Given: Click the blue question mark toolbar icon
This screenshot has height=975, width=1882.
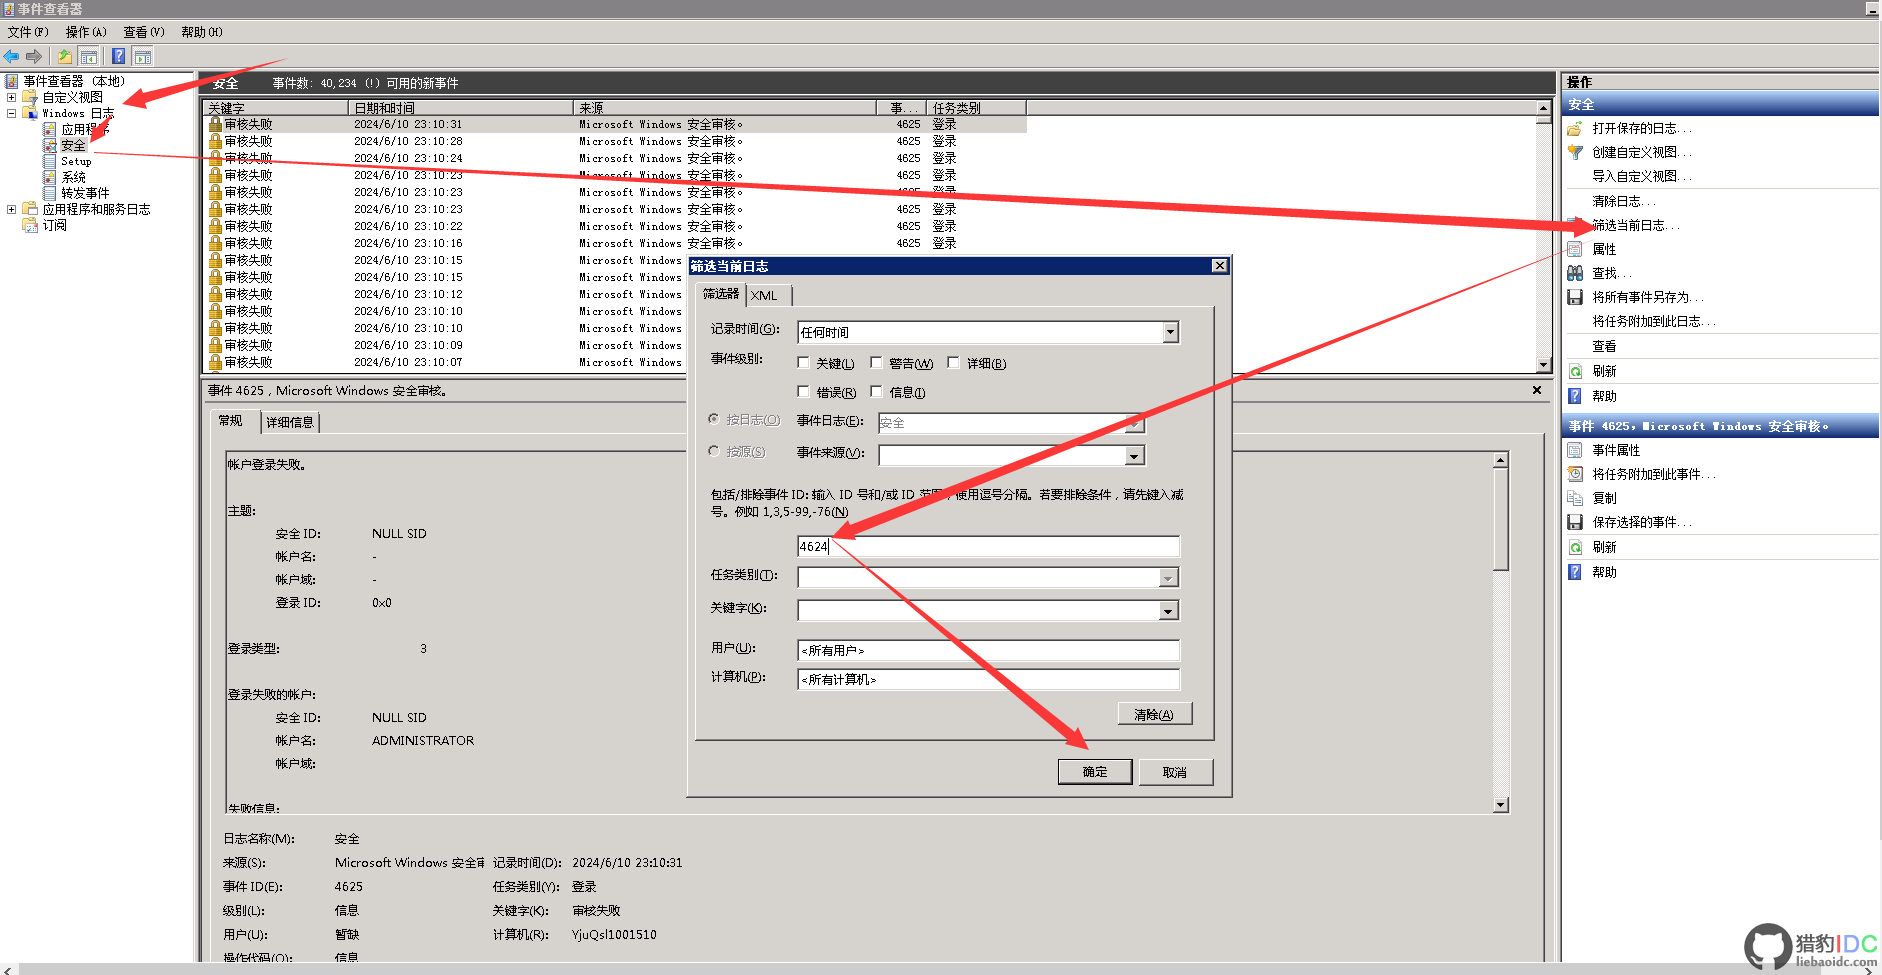Looking at the screenshot, I should 118,56.
